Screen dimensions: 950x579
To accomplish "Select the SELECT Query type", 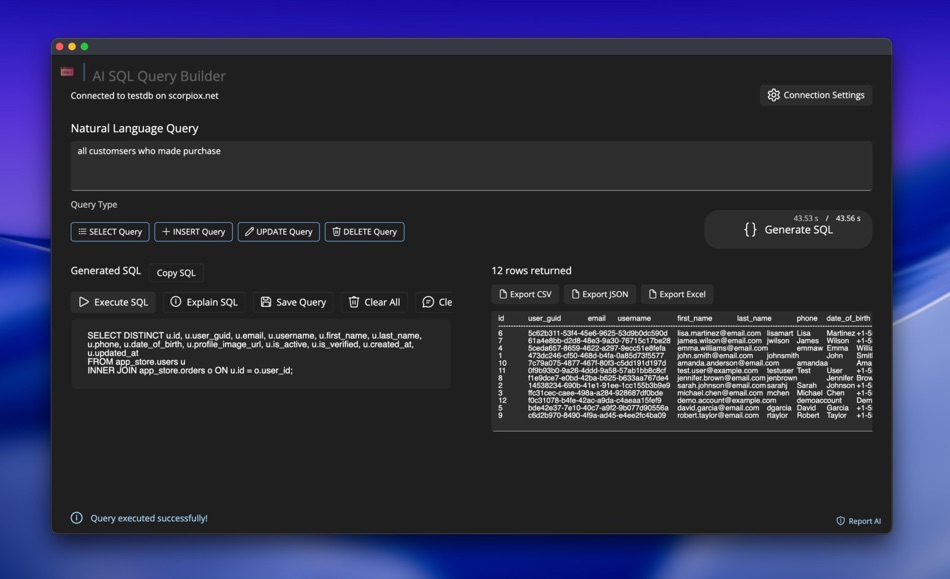I will click(x=109, y=231).
